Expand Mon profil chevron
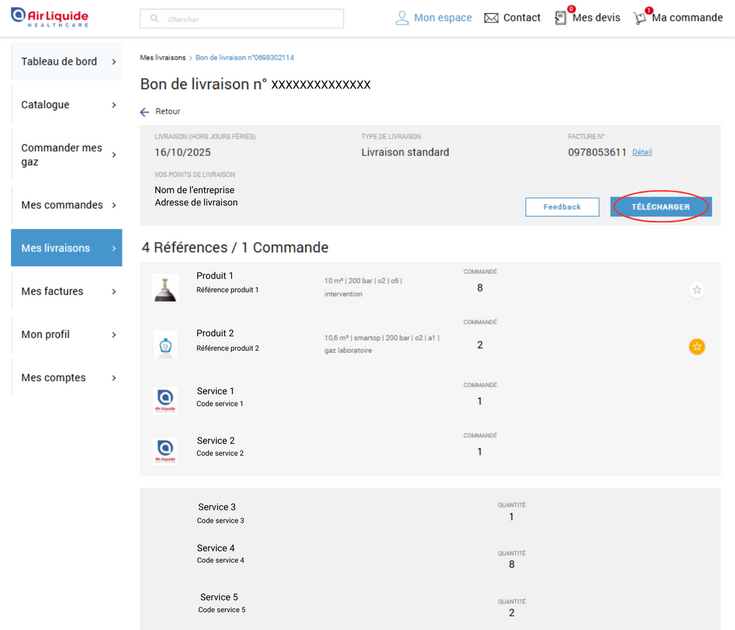 click(114, 335)
